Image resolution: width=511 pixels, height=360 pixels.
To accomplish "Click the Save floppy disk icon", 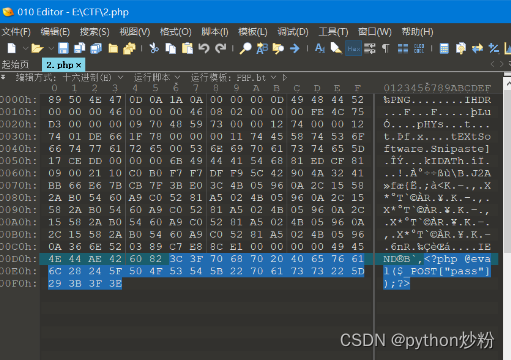I will click(63, 49).
